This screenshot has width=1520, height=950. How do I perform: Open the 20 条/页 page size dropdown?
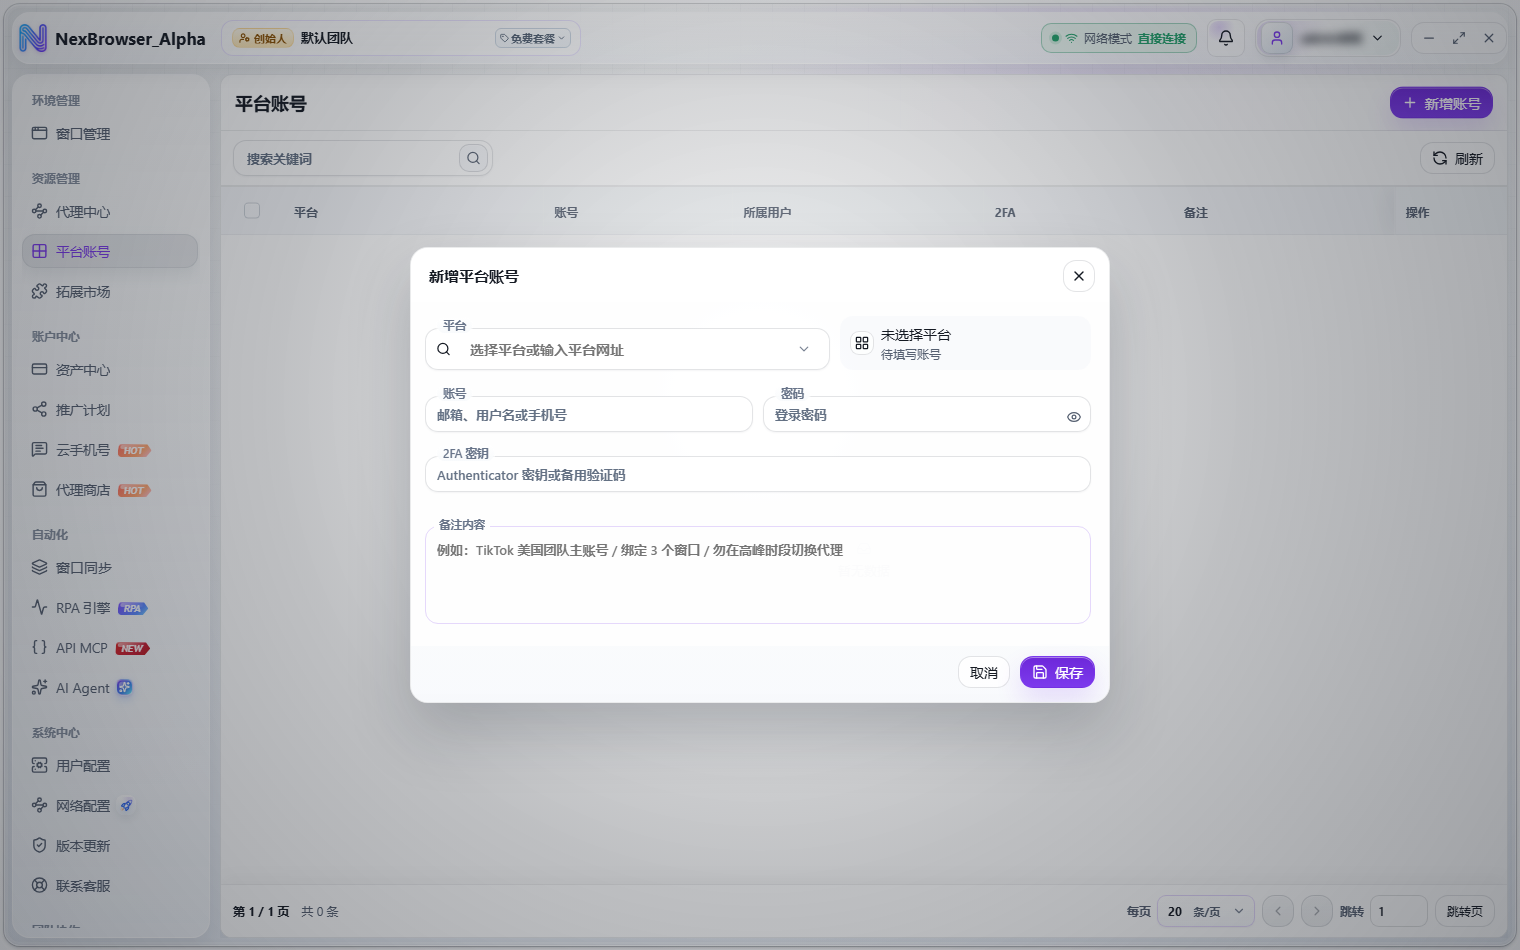(x=1206, y=911)
